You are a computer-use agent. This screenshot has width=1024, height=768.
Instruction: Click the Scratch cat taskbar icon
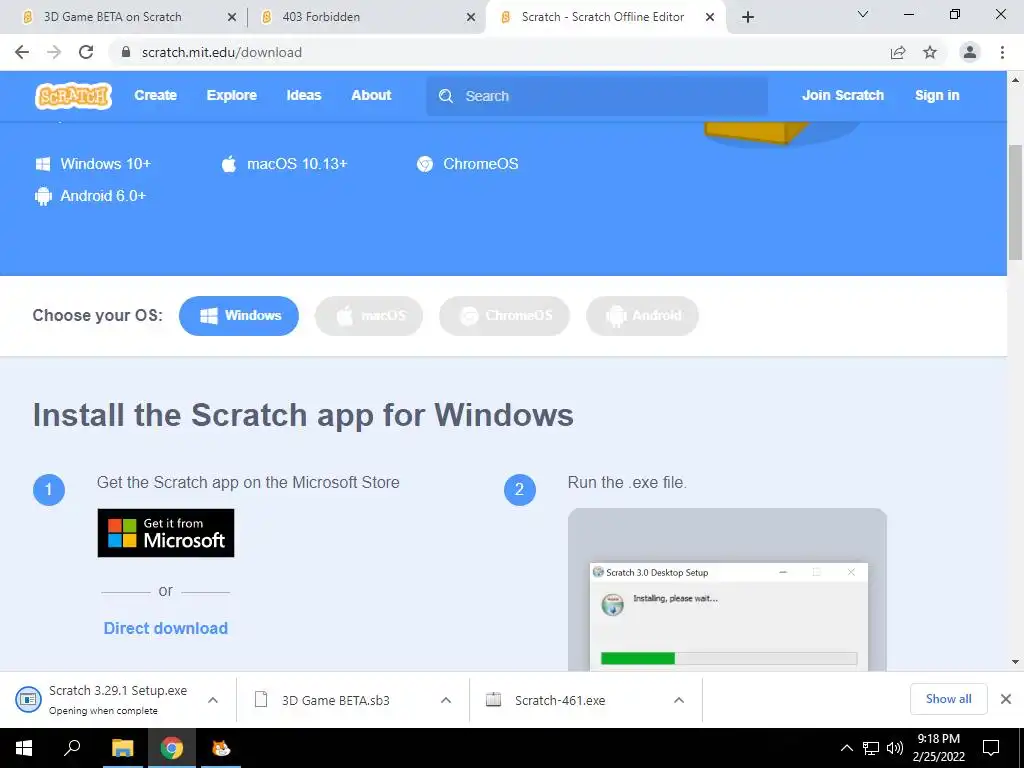point(221,748)
